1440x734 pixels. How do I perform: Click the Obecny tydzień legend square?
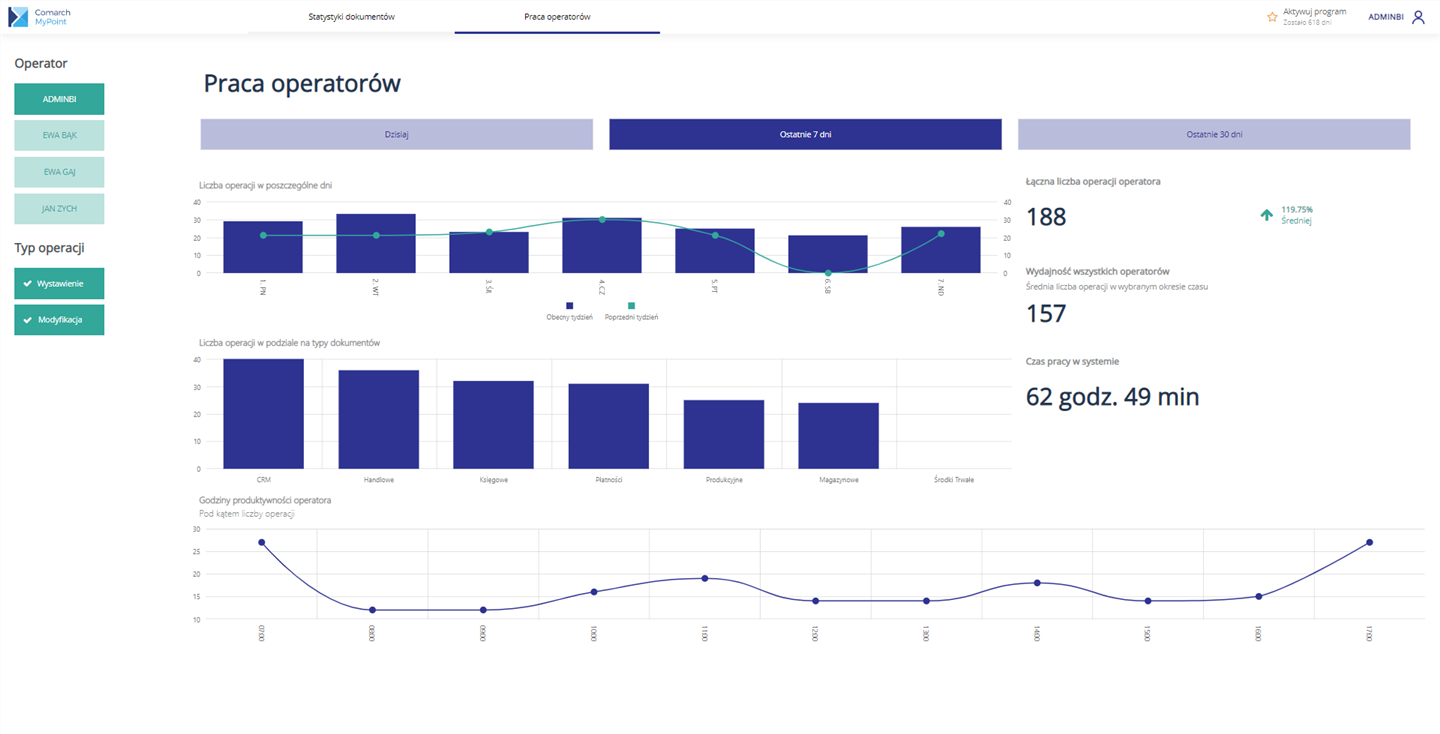569,305
